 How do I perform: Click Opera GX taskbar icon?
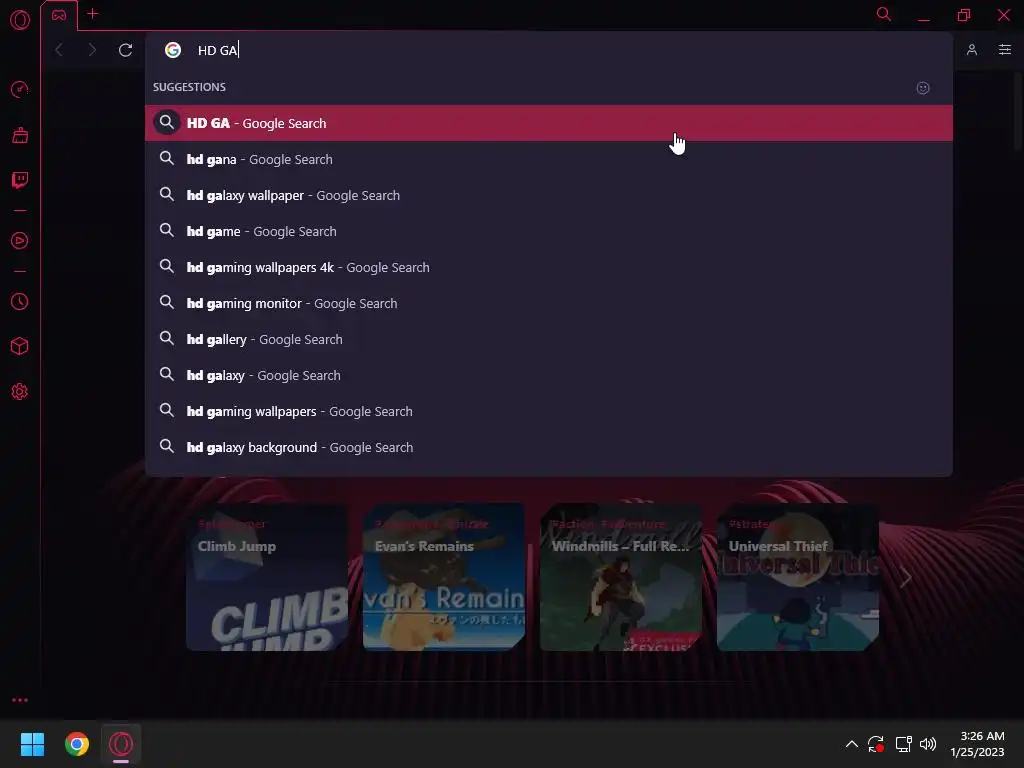[121, 744]
